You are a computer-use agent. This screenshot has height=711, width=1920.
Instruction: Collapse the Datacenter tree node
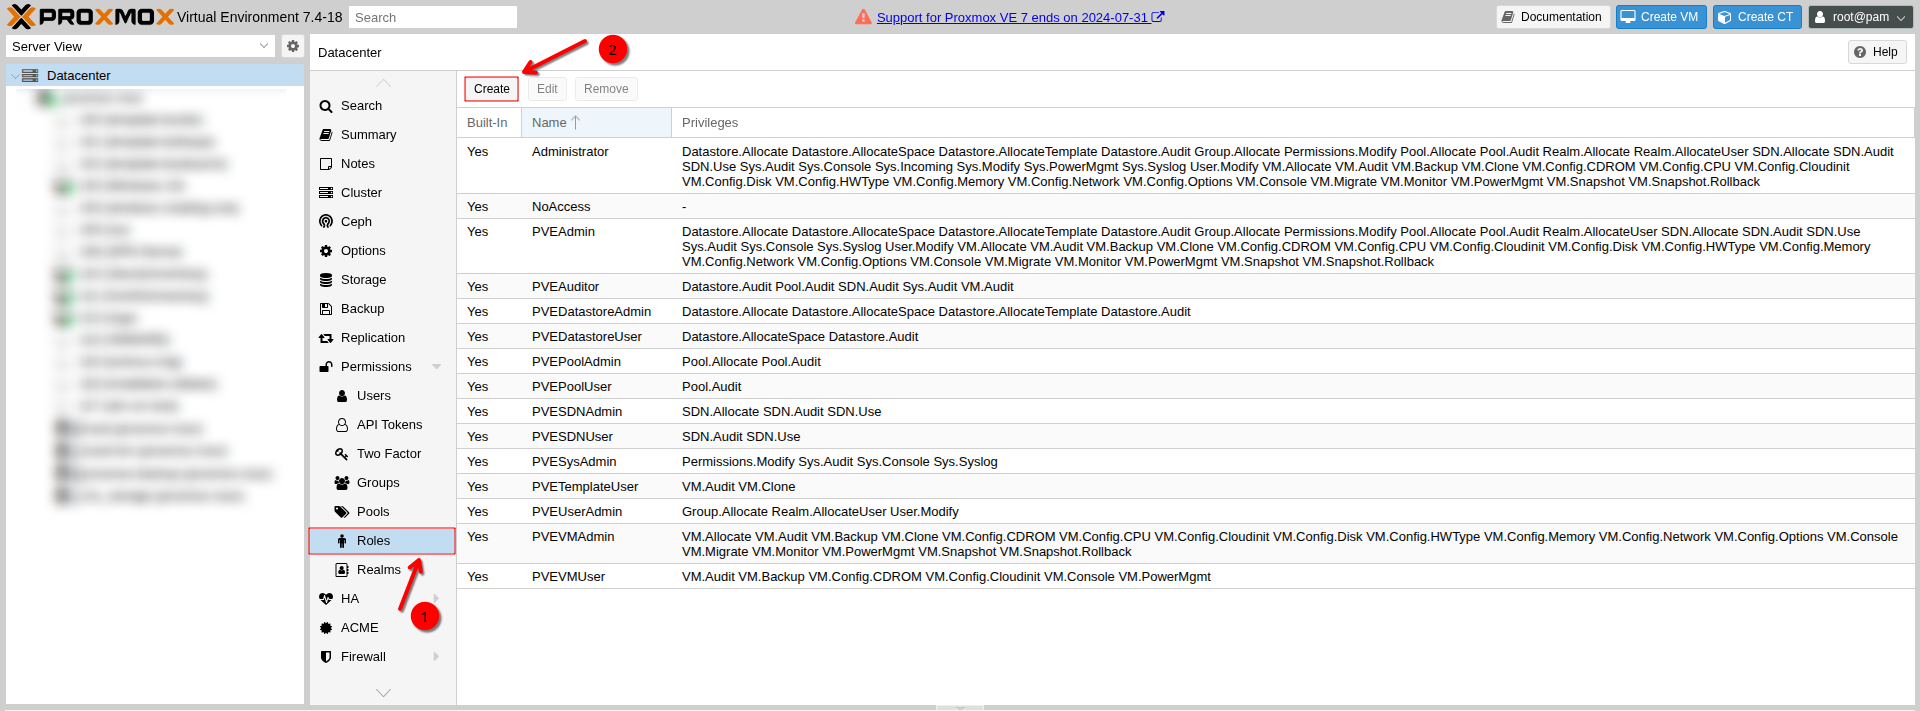[x=14, y=76]
